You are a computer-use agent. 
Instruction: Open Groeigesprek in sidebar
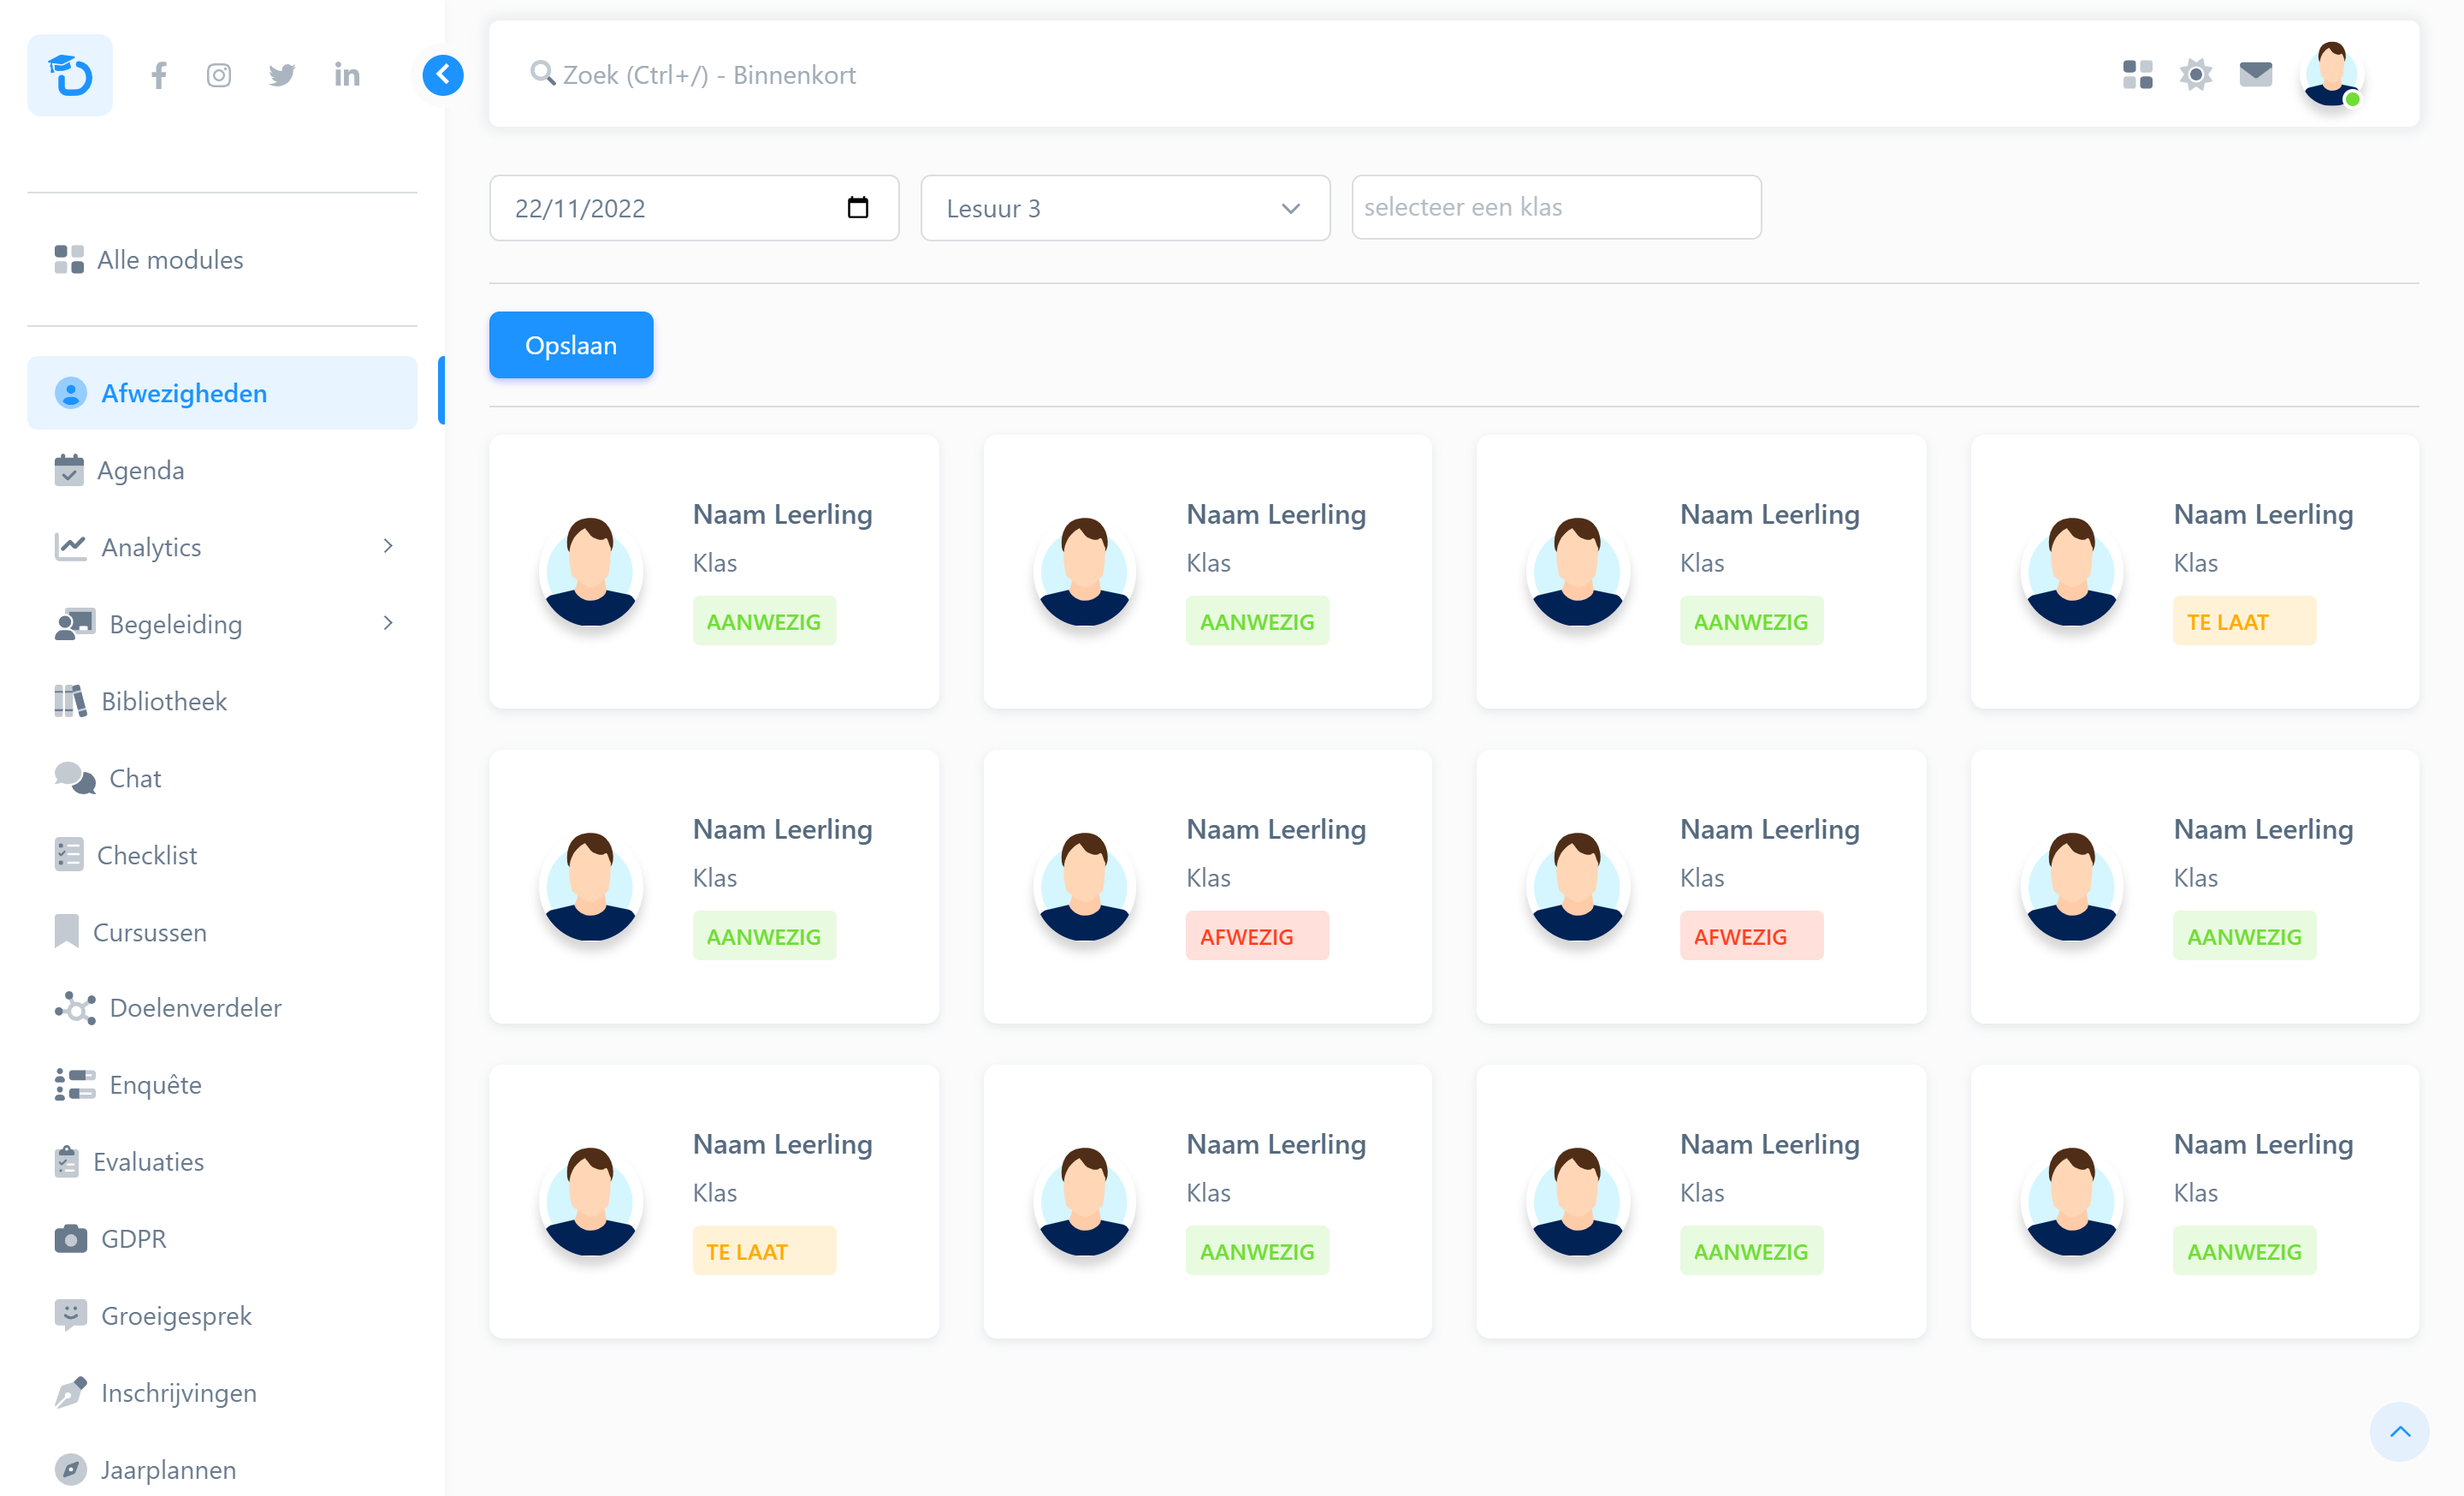[x=222, y=1316]
